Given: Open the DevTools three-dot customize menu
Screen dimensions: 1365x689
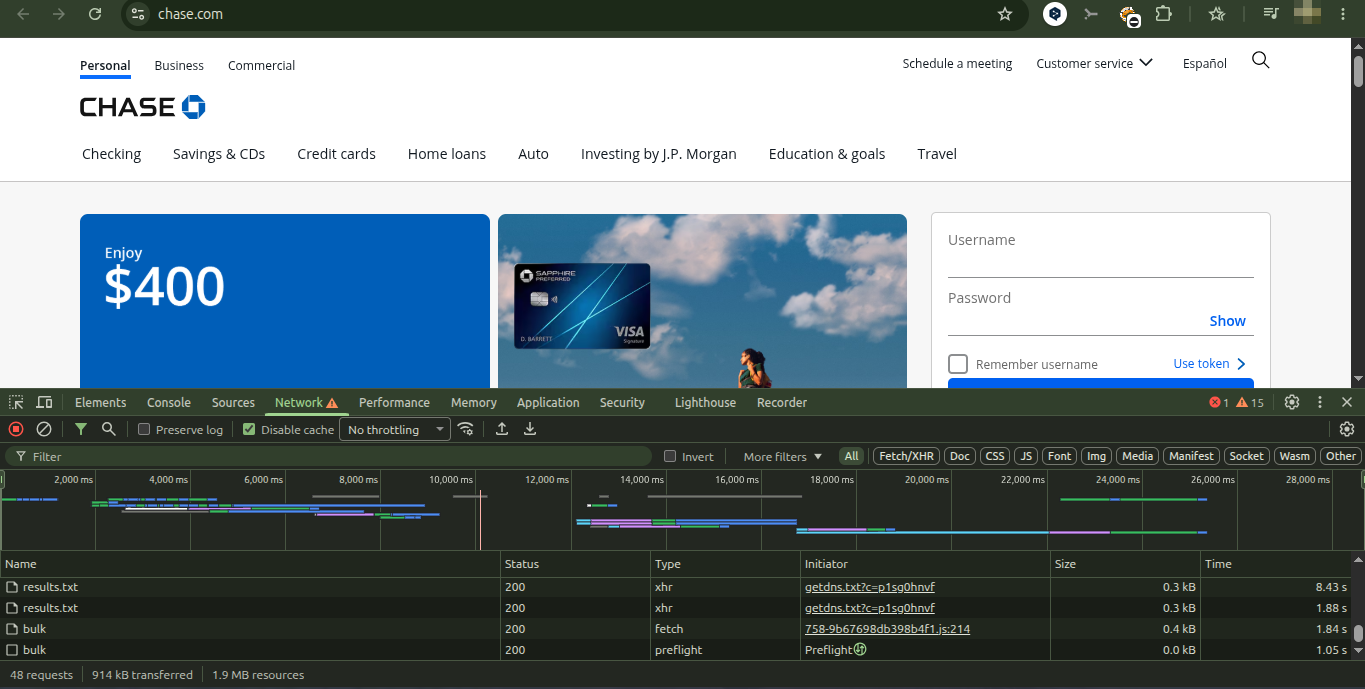Looking at the screenshot, I should [1320, 402].
